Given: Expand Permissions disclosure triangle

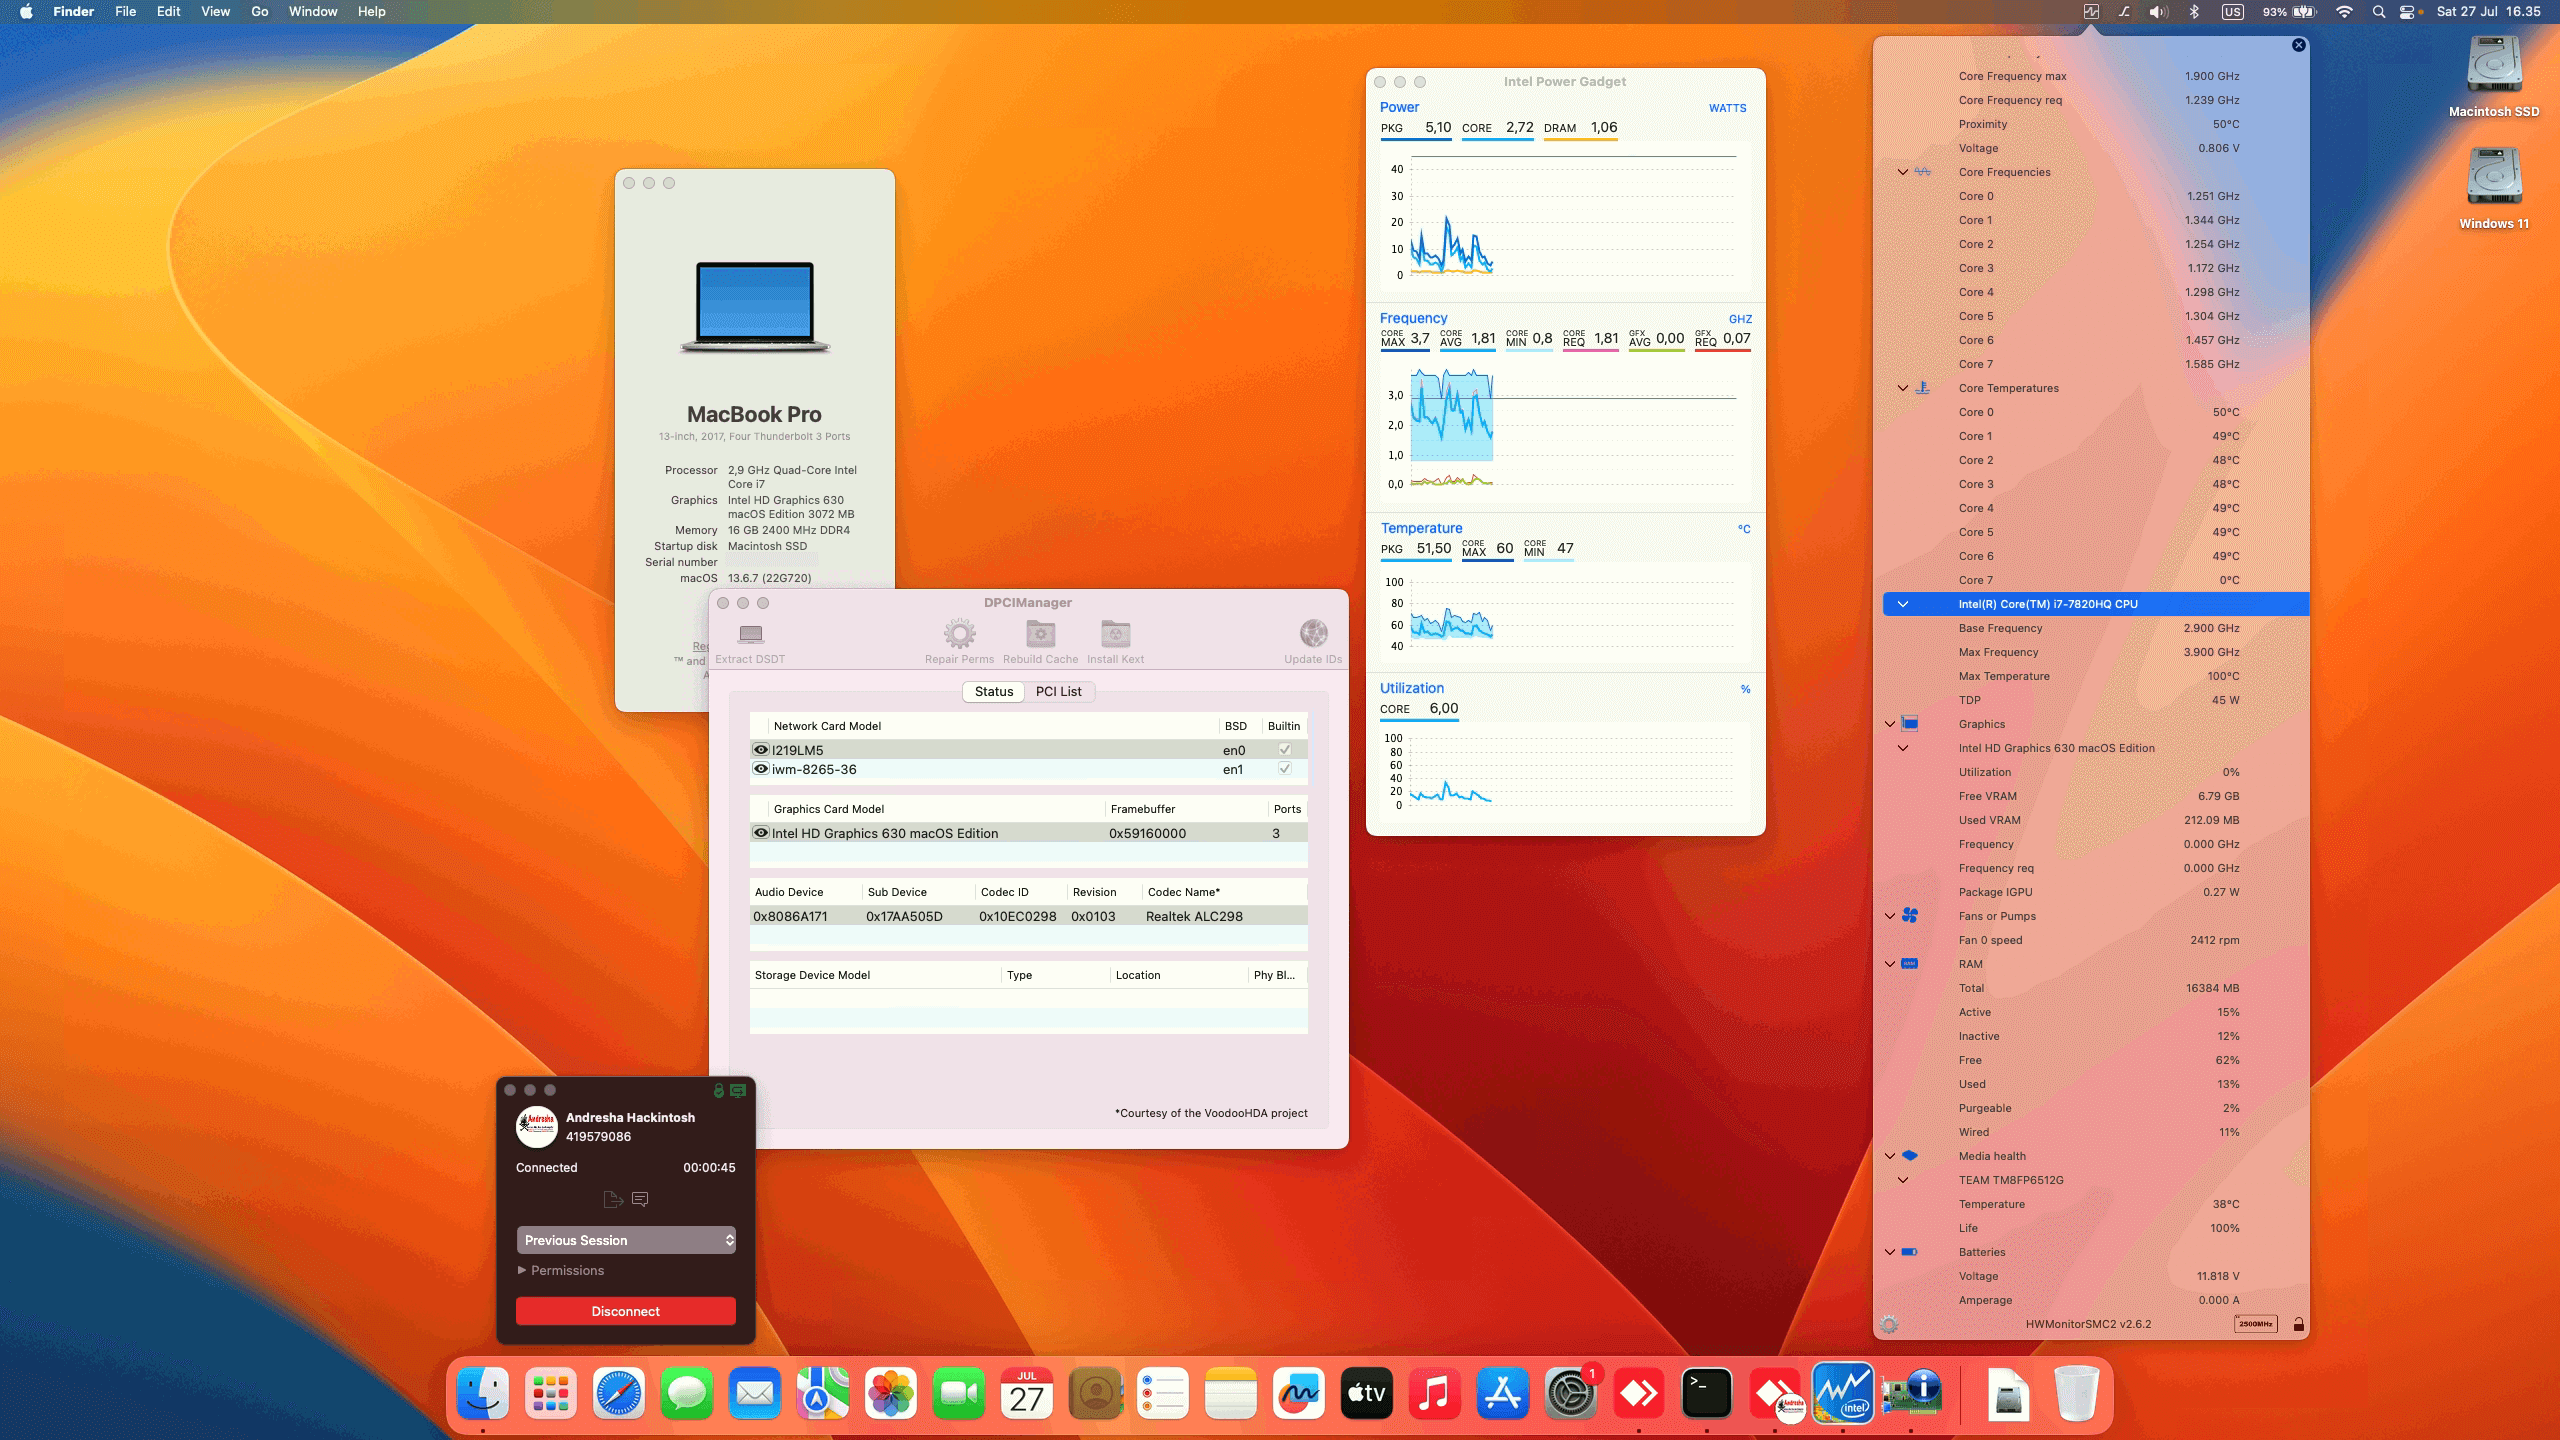Looking at the screenshot, I should coord(522,1270).
